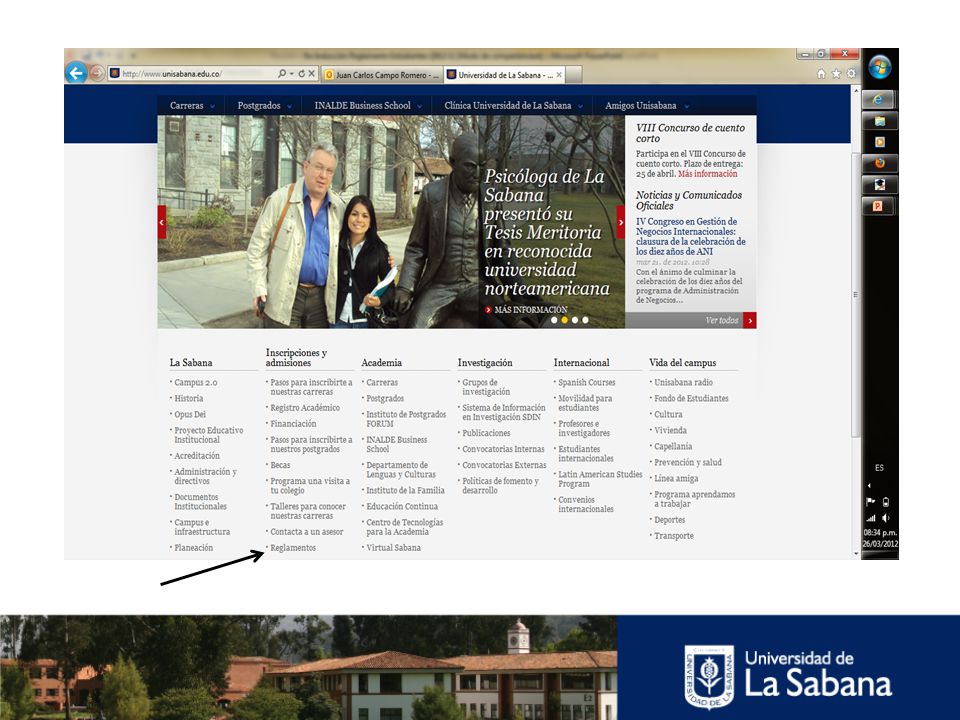Open the Becas link

click(x=280, y=465)
